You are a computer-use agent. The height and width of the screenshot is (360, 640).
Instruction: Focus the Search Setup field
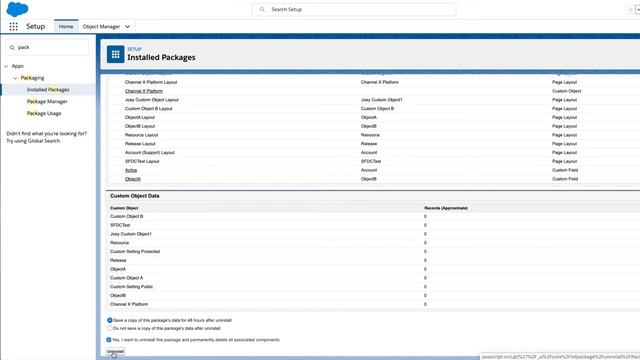pos(354,9)
